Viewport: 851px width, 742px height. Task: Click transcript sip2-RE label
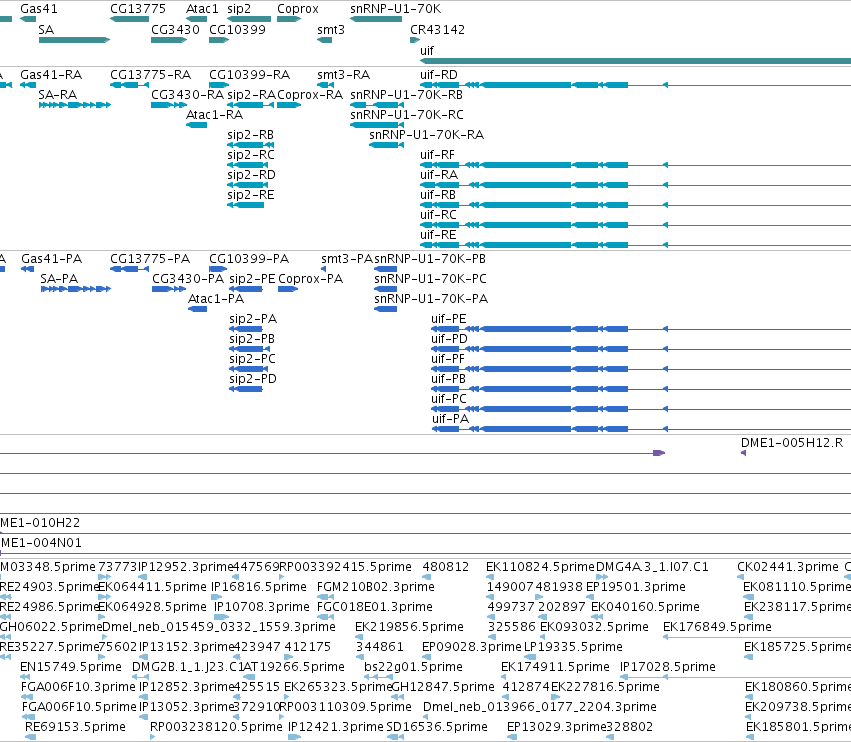click(250, 195)
